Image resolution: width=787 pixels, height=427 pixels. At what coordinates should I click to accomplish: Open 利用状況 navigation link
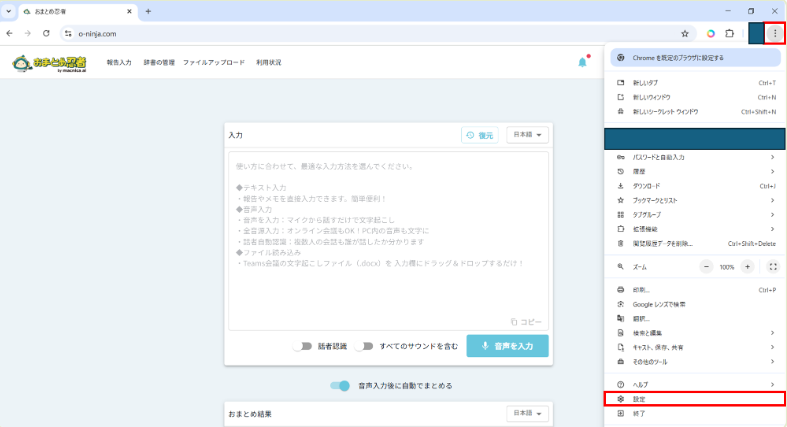[x=269, y=62]
